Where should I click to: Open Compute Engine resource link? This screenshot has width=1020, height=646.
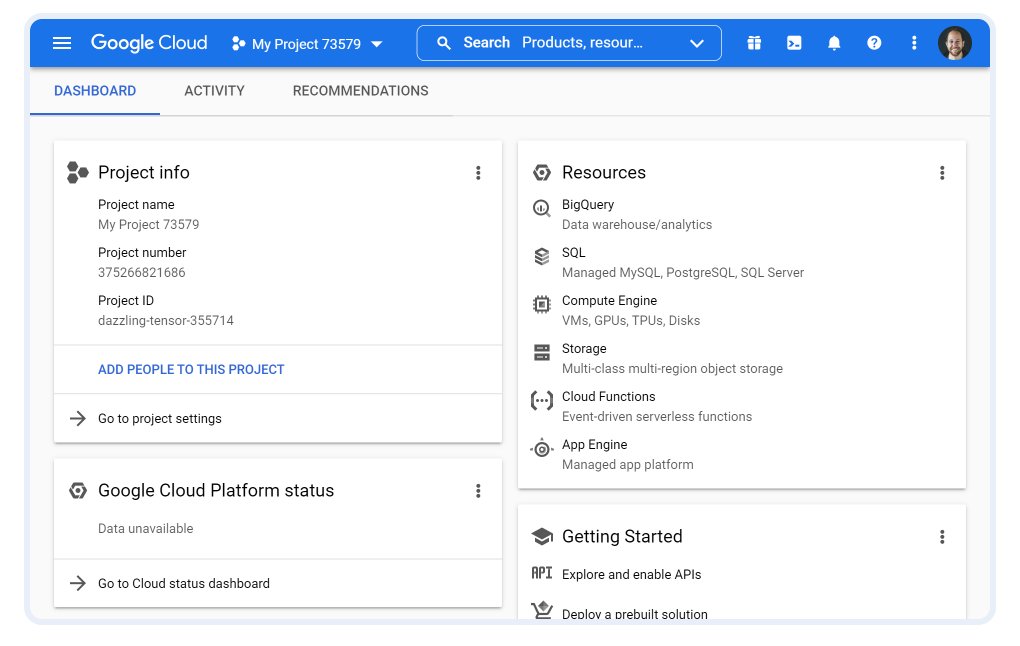(x=610, y=301)
